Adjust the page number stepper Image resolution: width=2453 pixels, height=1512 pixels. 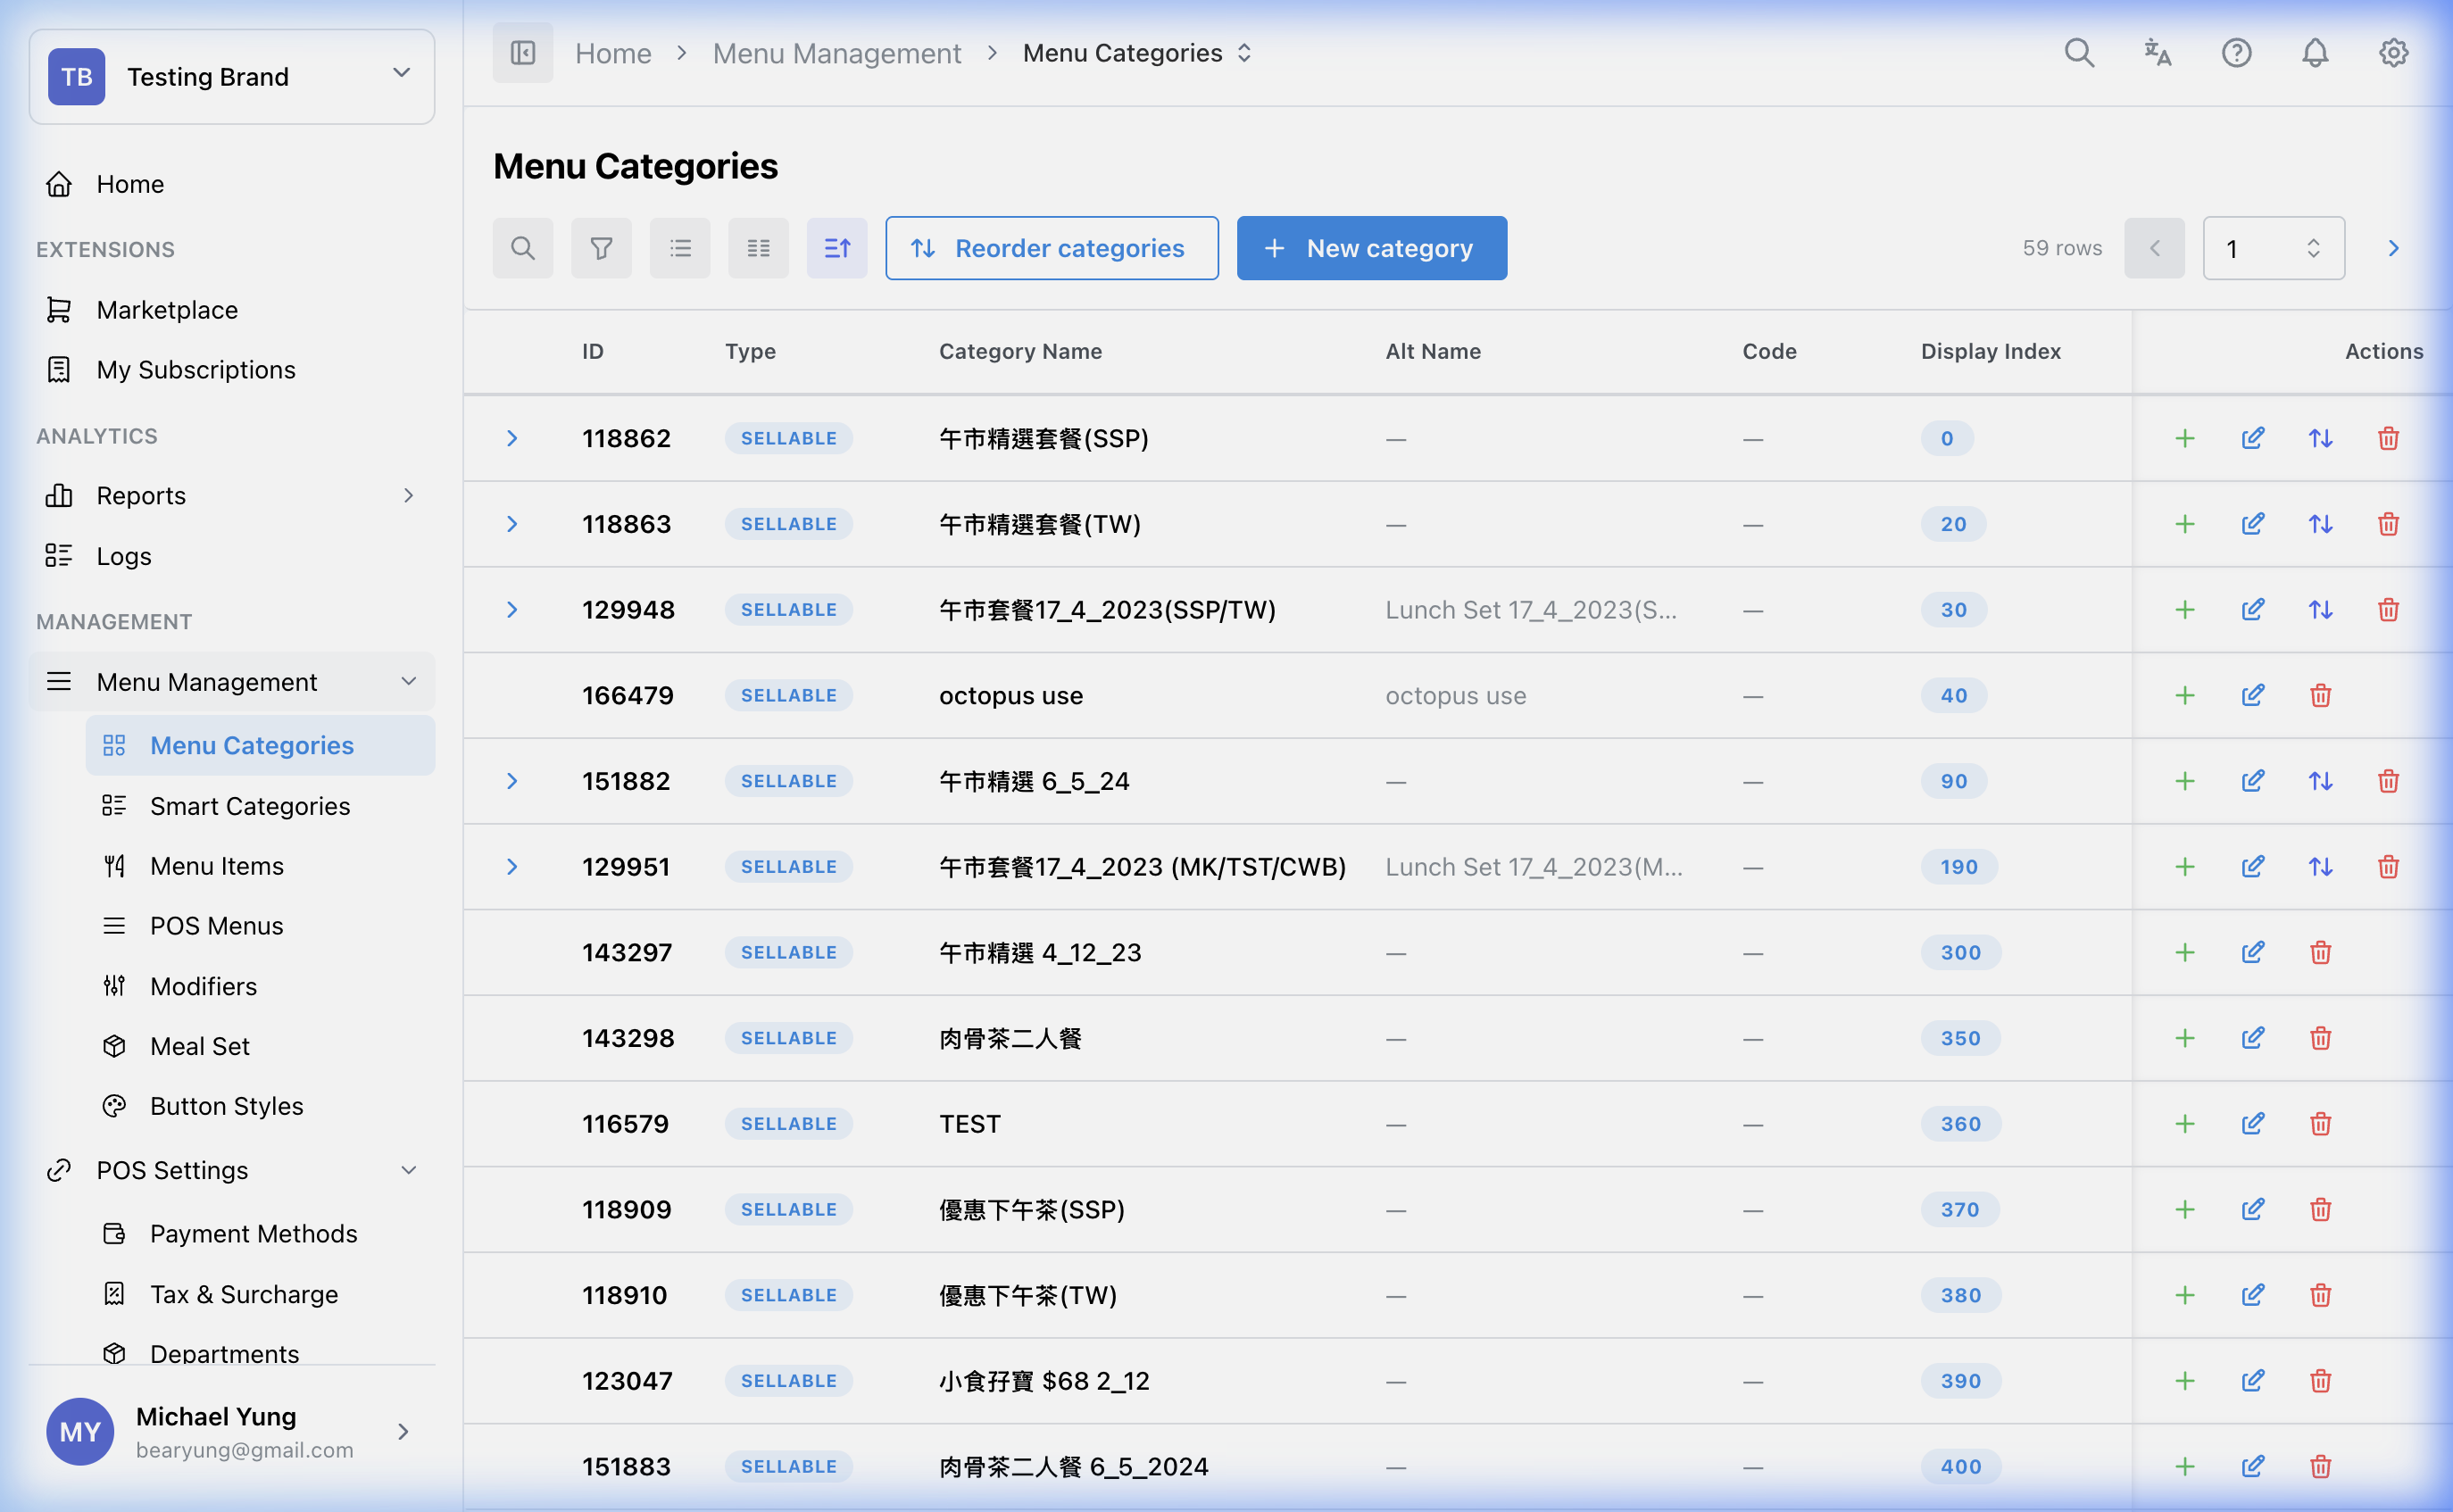tap(2313, 248)
